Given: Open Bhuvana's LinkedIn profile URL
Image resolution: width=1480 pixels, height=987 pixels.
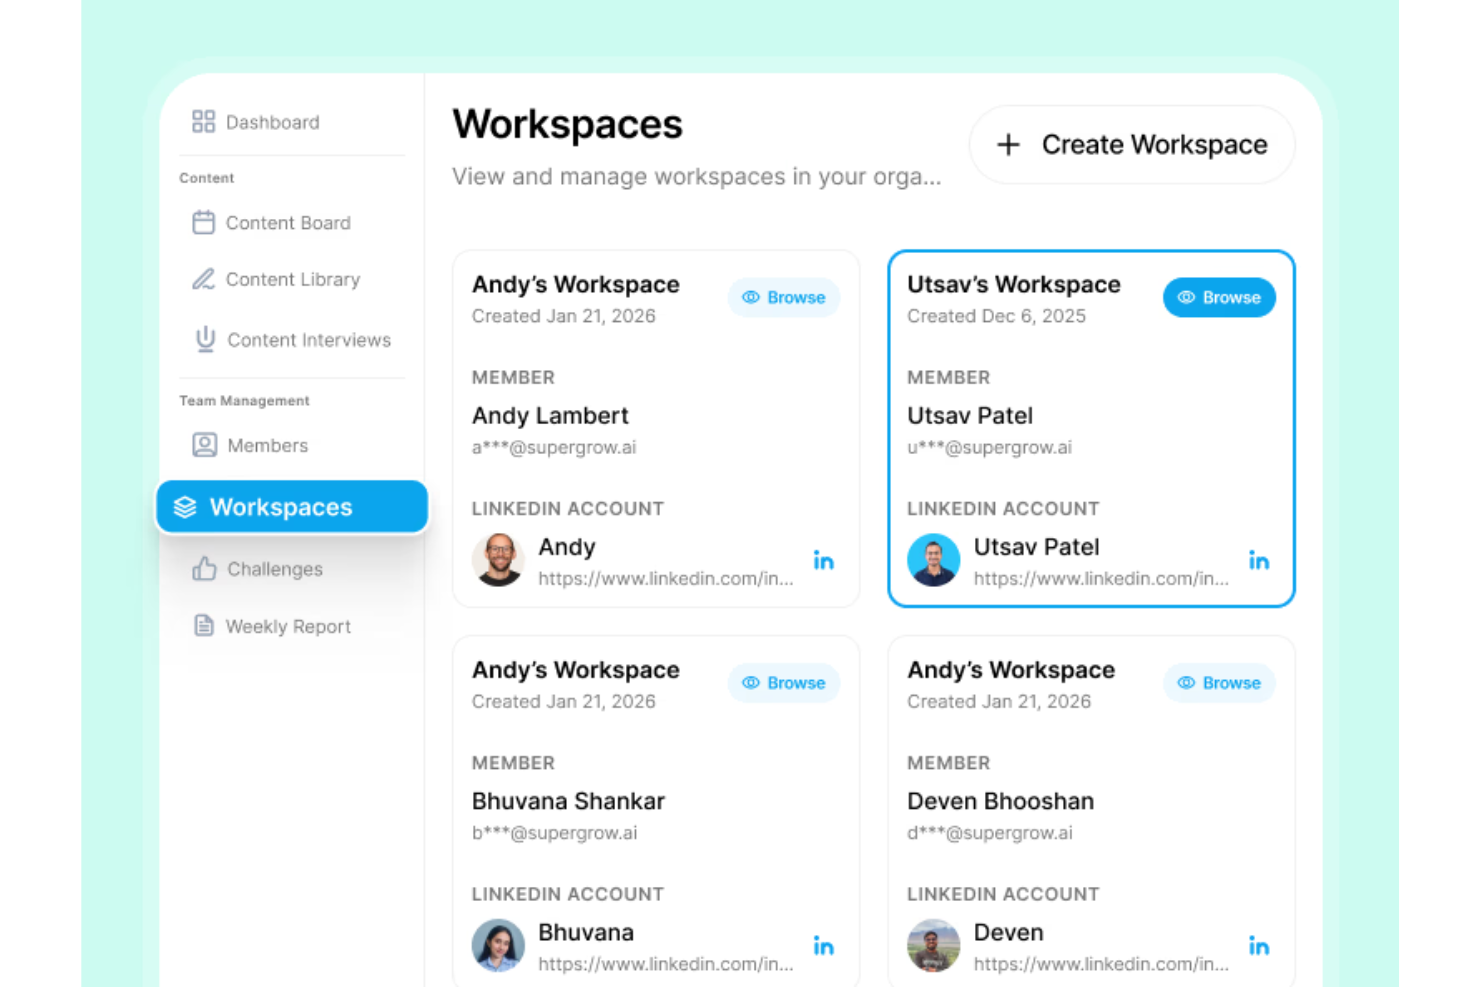Looking at the screenshot, I should click(666, 964).
